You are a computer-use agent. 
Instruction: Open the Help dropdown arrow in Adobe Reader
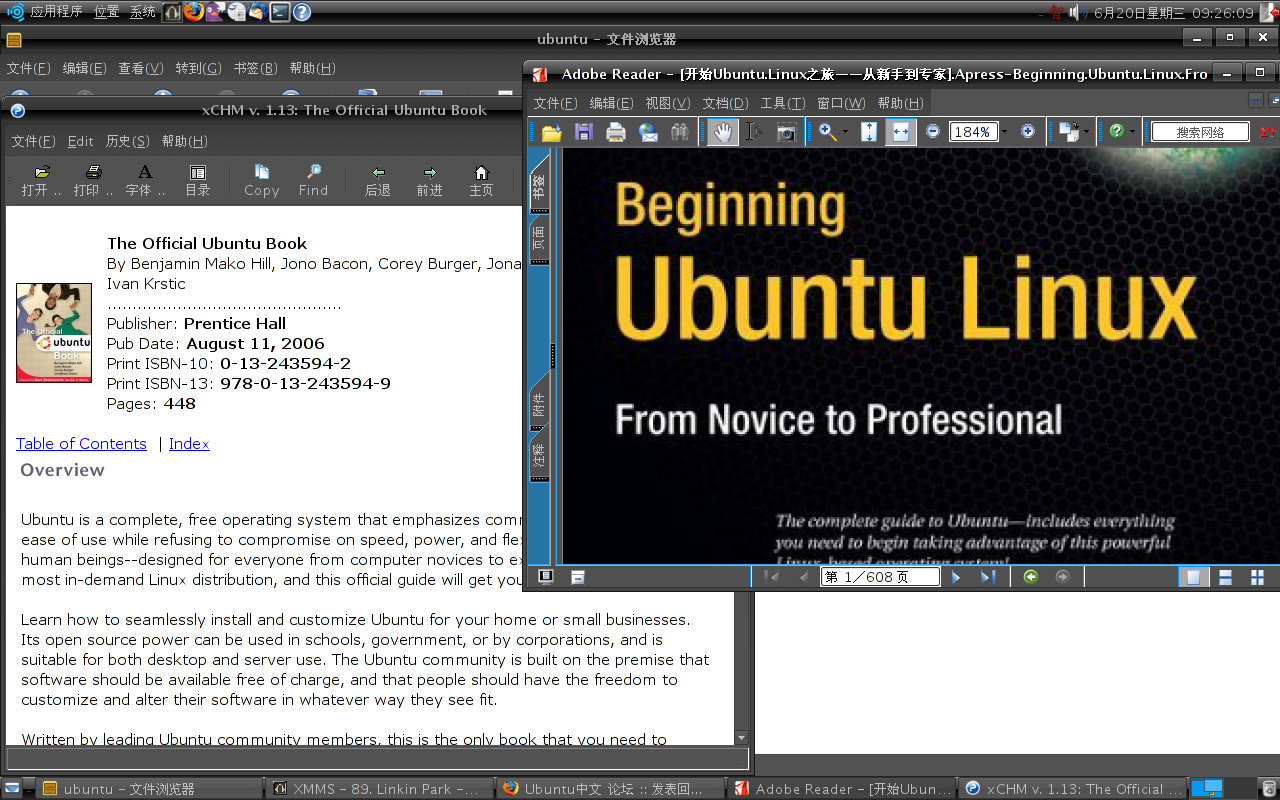pos(1132,132)
